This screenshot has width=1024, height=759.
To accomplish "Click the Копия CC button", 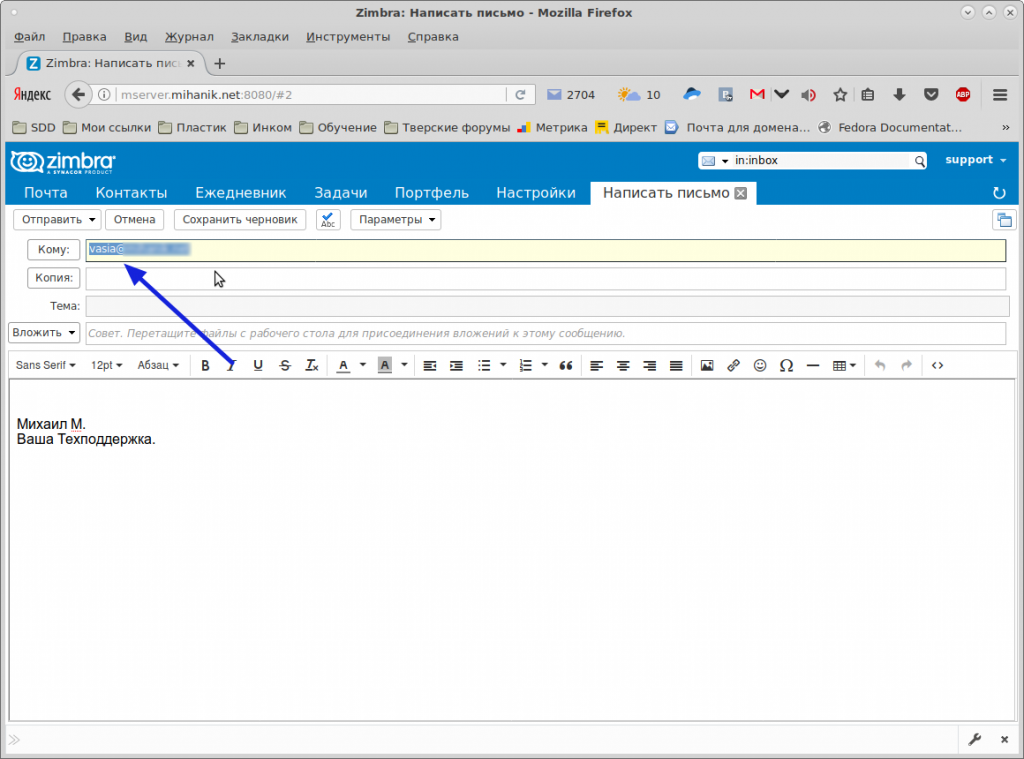I will 54,278.
